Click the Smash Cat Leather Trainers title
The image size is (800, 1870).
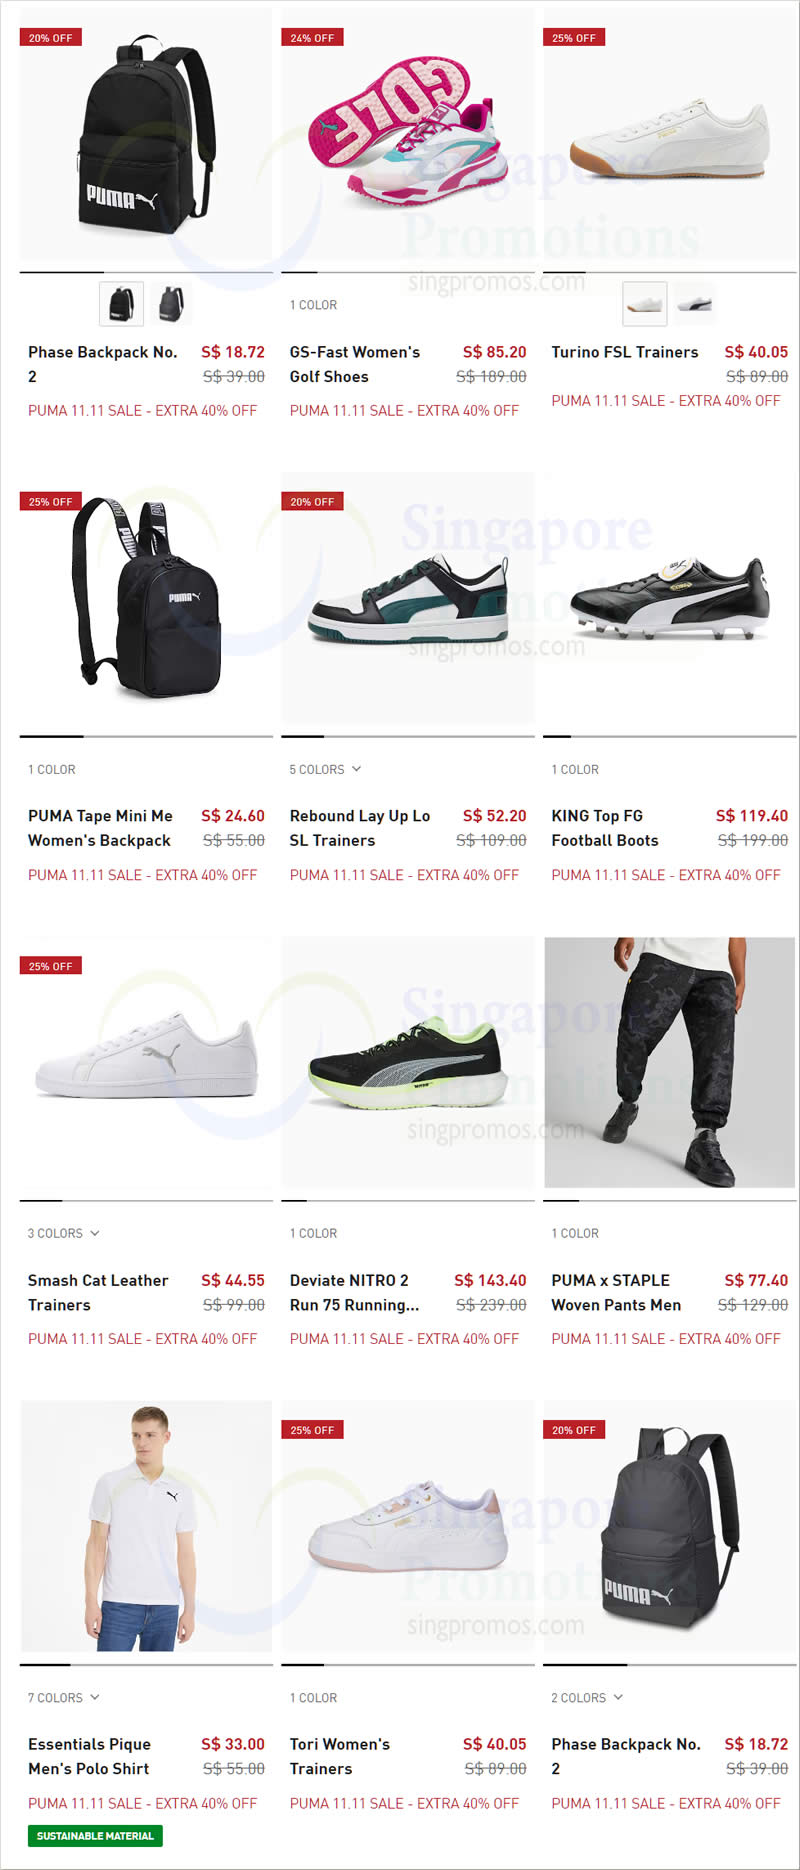98,1292
